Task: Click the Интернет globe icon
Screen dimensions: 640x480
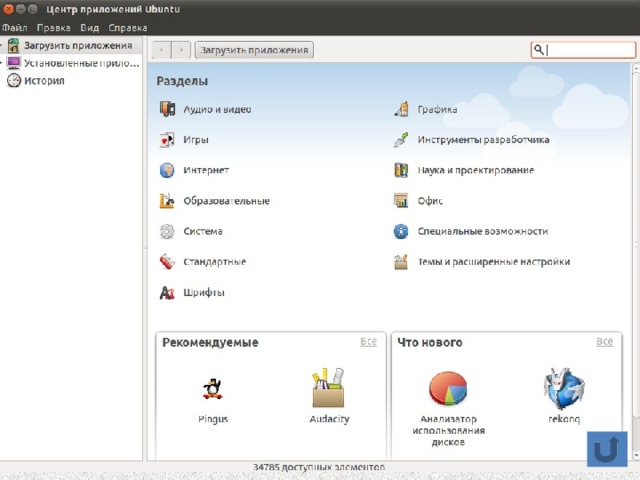Action: [x=167, y=170]
